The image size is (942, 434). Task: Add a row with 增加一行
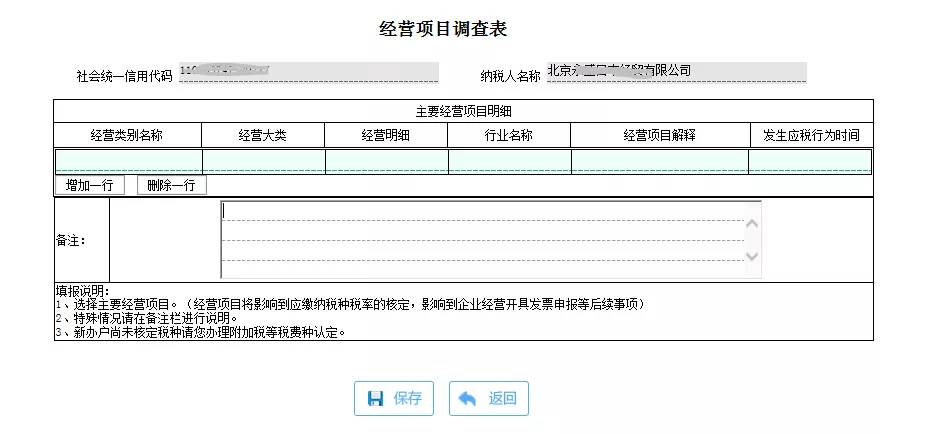90,185
